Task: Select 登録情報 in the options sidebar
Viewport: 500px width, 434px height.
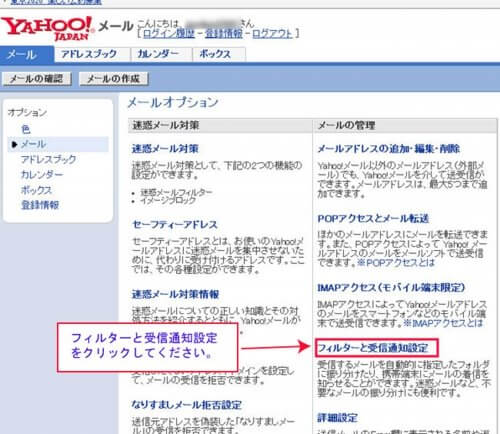Action: (40, 205)
